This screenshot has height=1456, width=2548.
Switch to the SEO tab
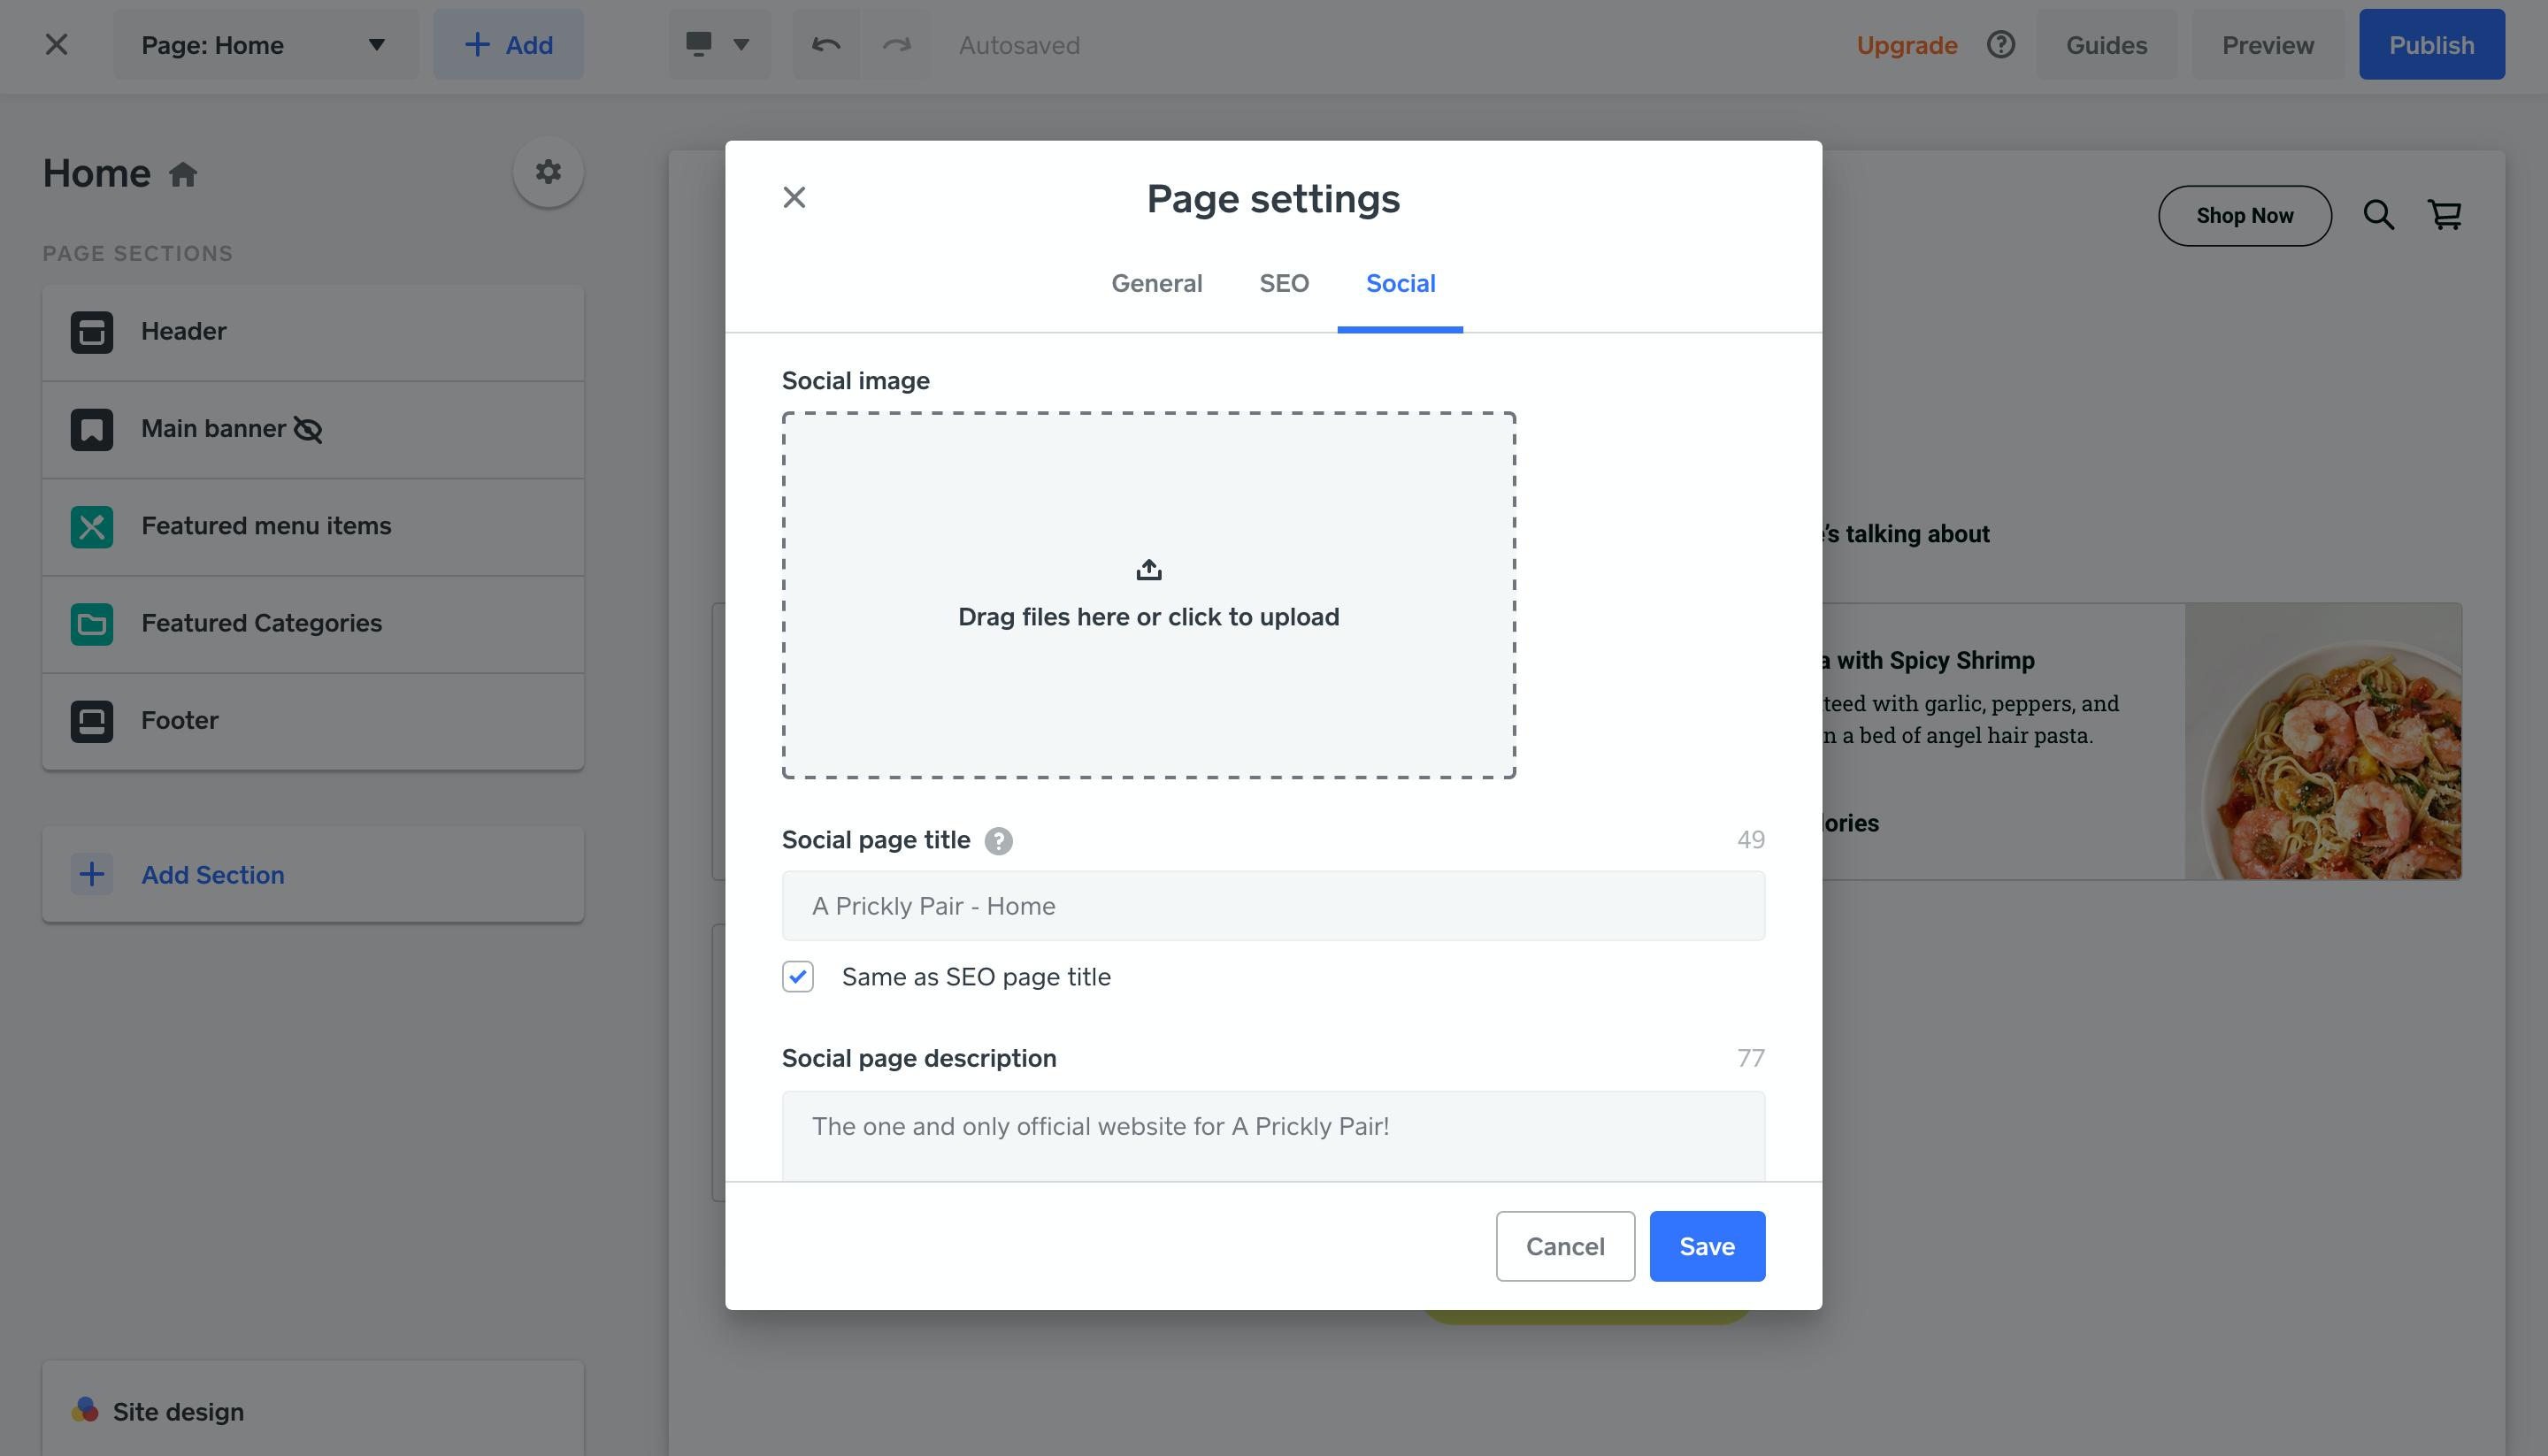coord(1283,284)
